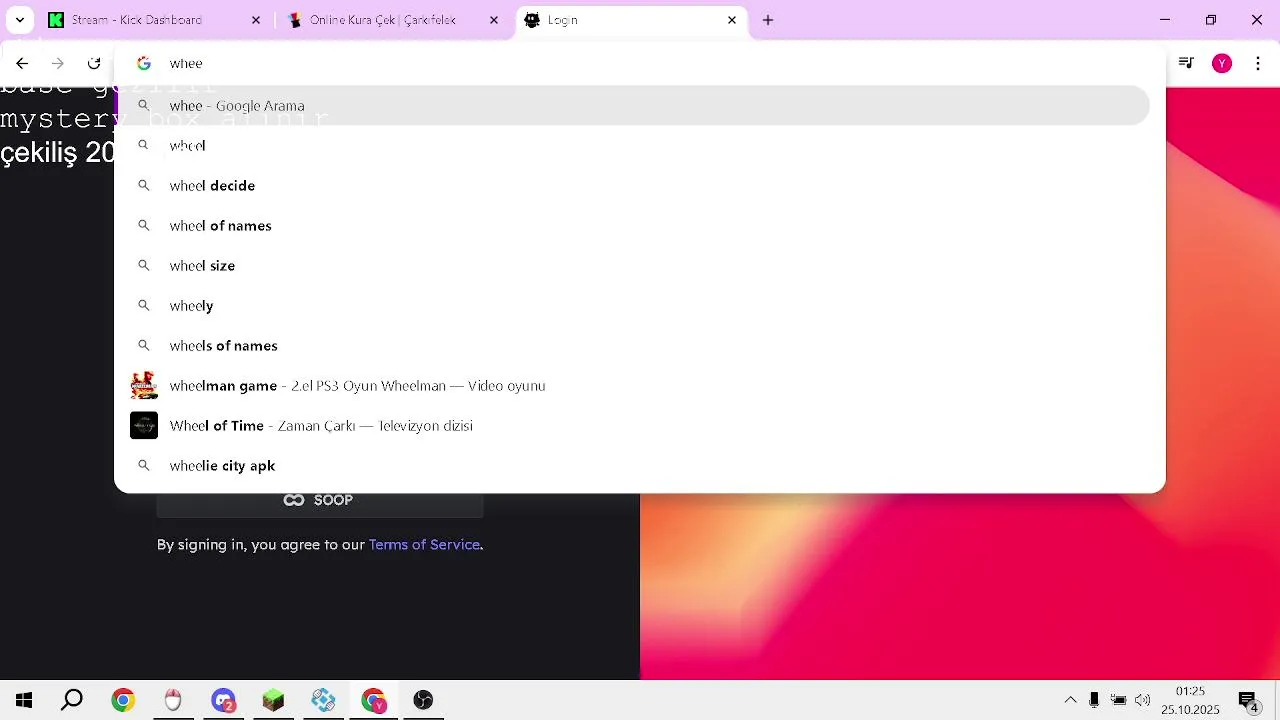Open the Chrome profile avatar 'Y'
This screenshot has height=720, width=1280.
[x=1222, y=63]
